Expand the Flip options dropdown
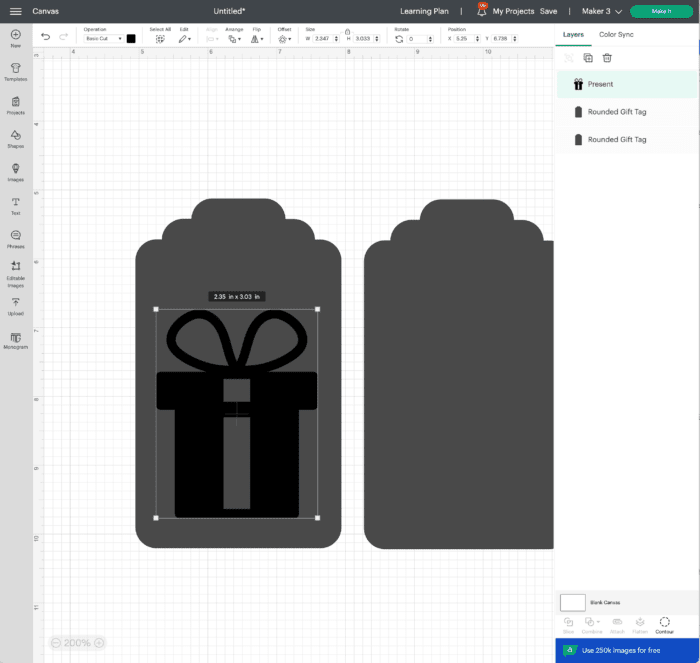The height and width of the screenshot is (663, 700). pos(257,38)
